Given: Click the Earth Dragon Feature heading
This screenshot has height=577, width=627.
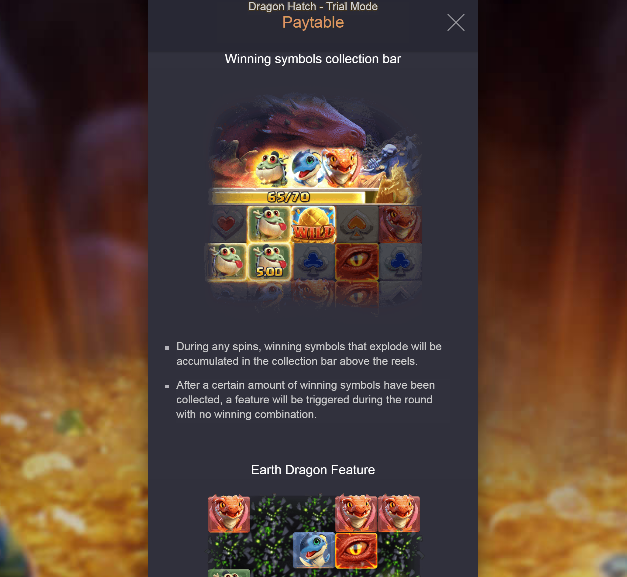Looking at the screenshot, I should (313, 469).
